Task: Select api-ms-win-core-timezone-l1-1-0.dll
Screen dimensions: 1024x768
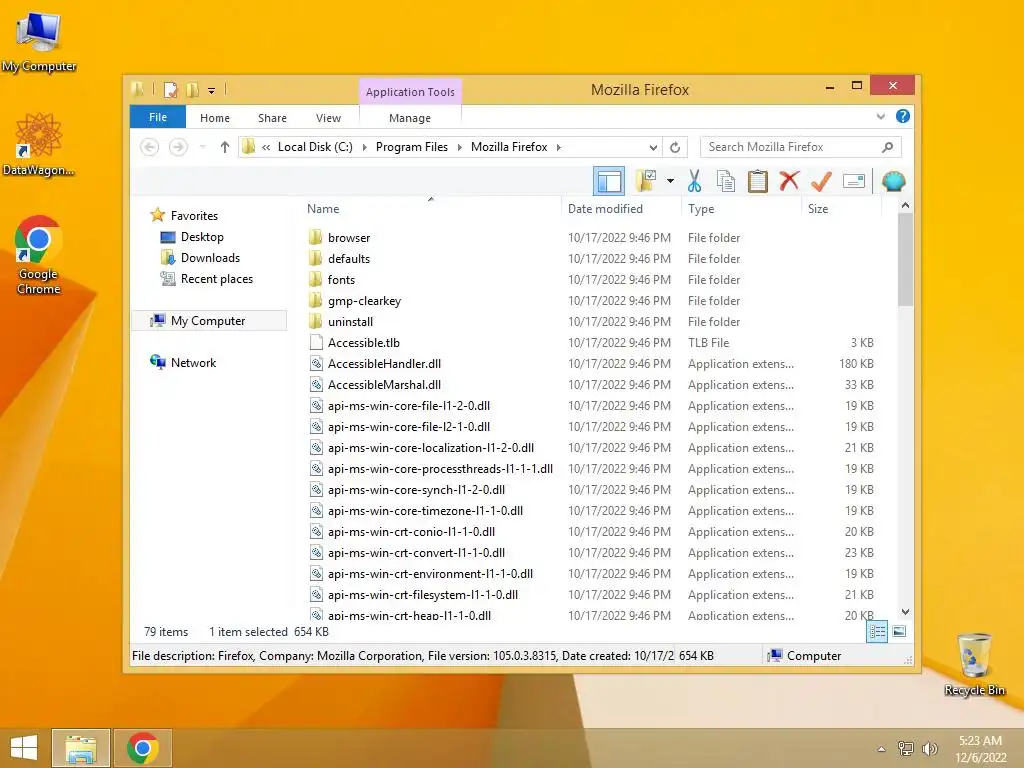Action: 425,511
